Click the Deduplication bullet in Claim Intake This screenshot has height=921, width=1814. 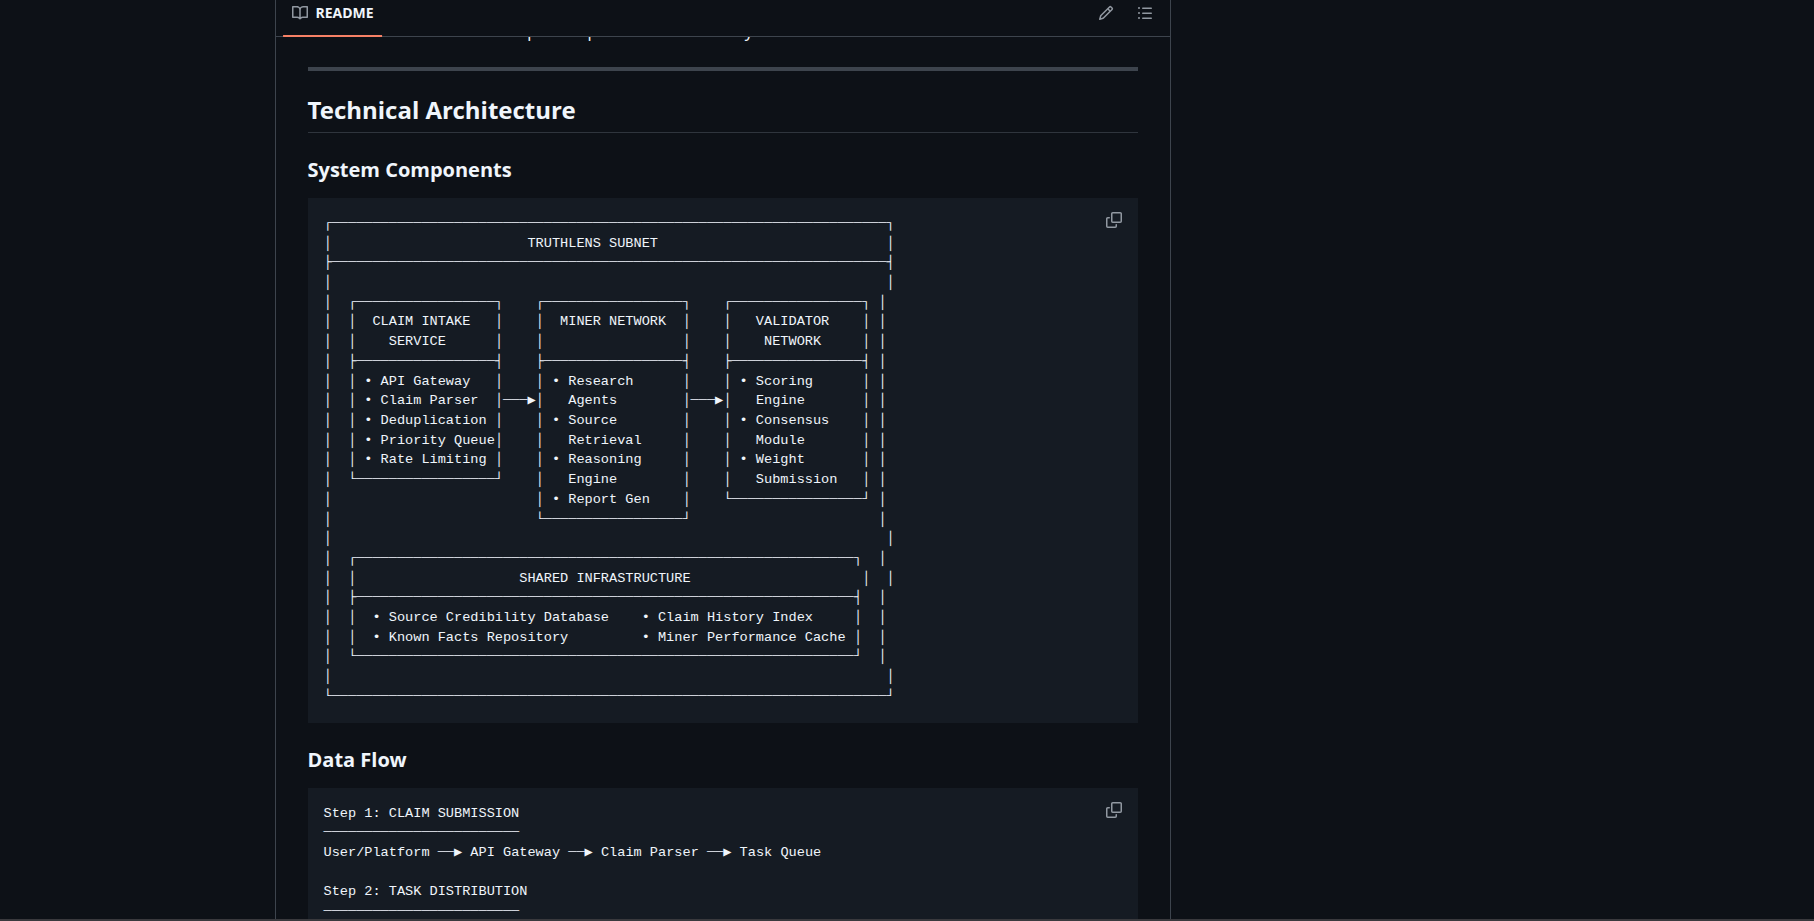pyautogui.click(x=433, y=420)
